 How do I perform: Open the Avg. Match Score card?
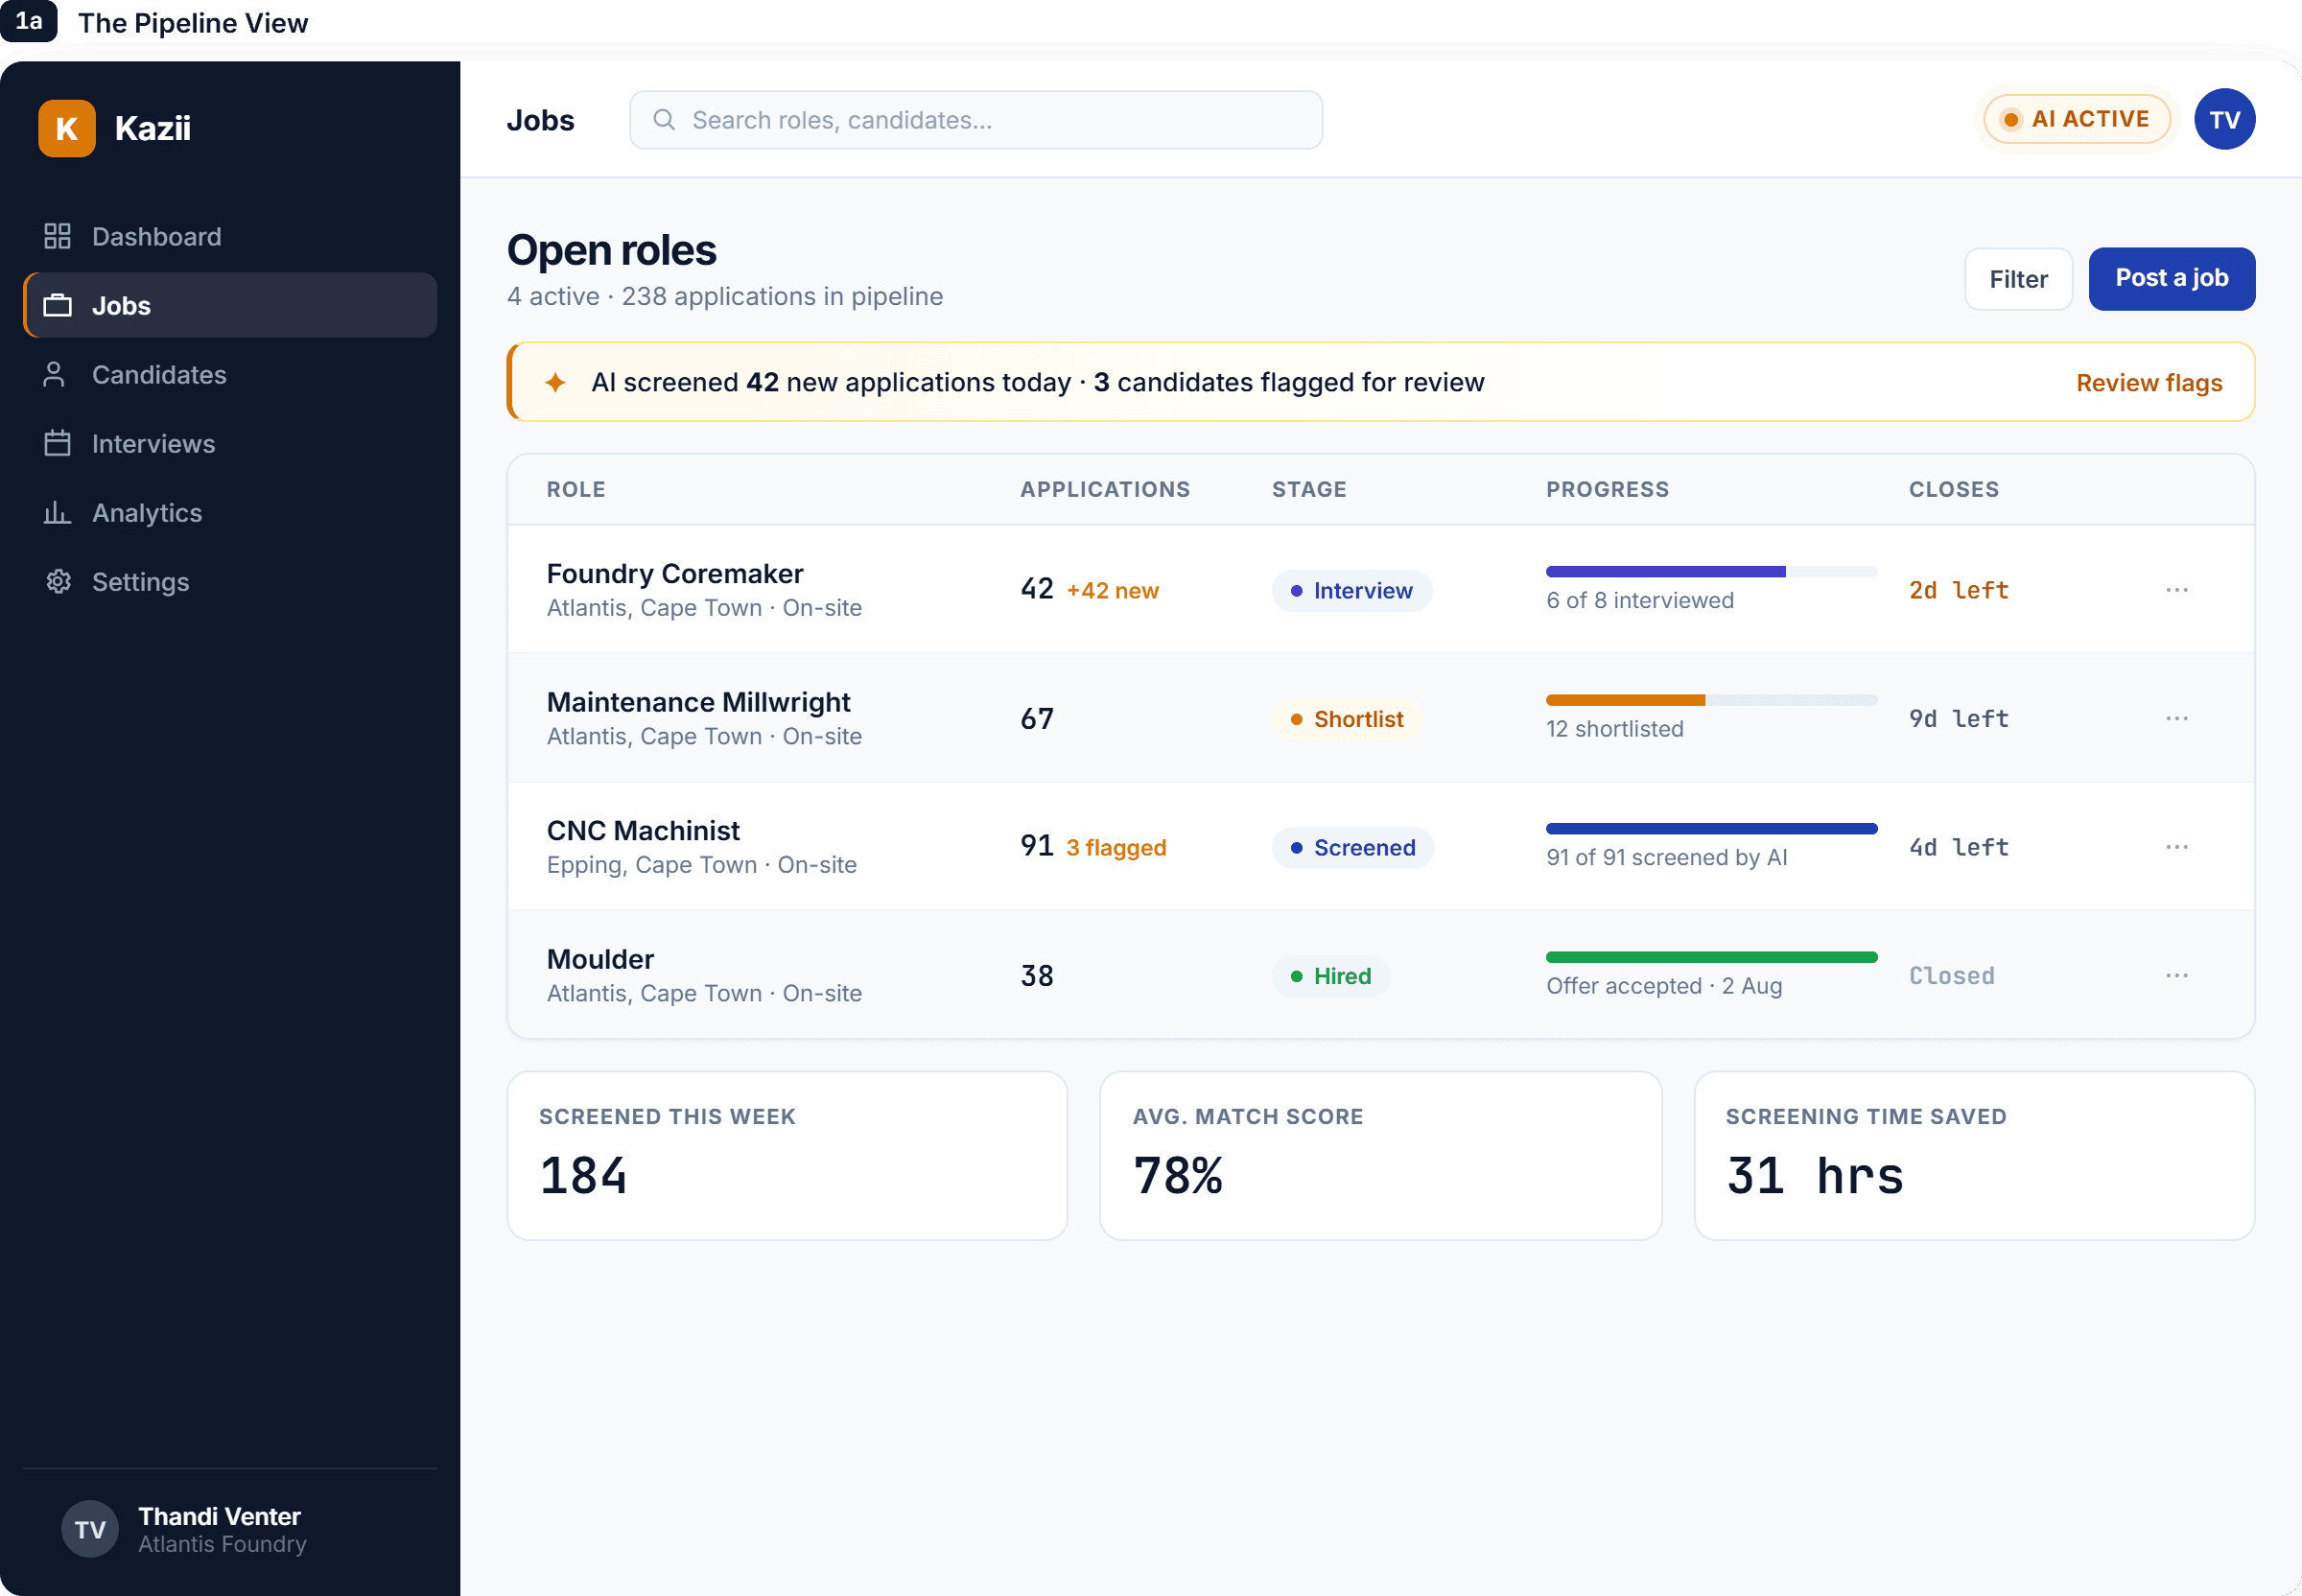[1380, 1156]
